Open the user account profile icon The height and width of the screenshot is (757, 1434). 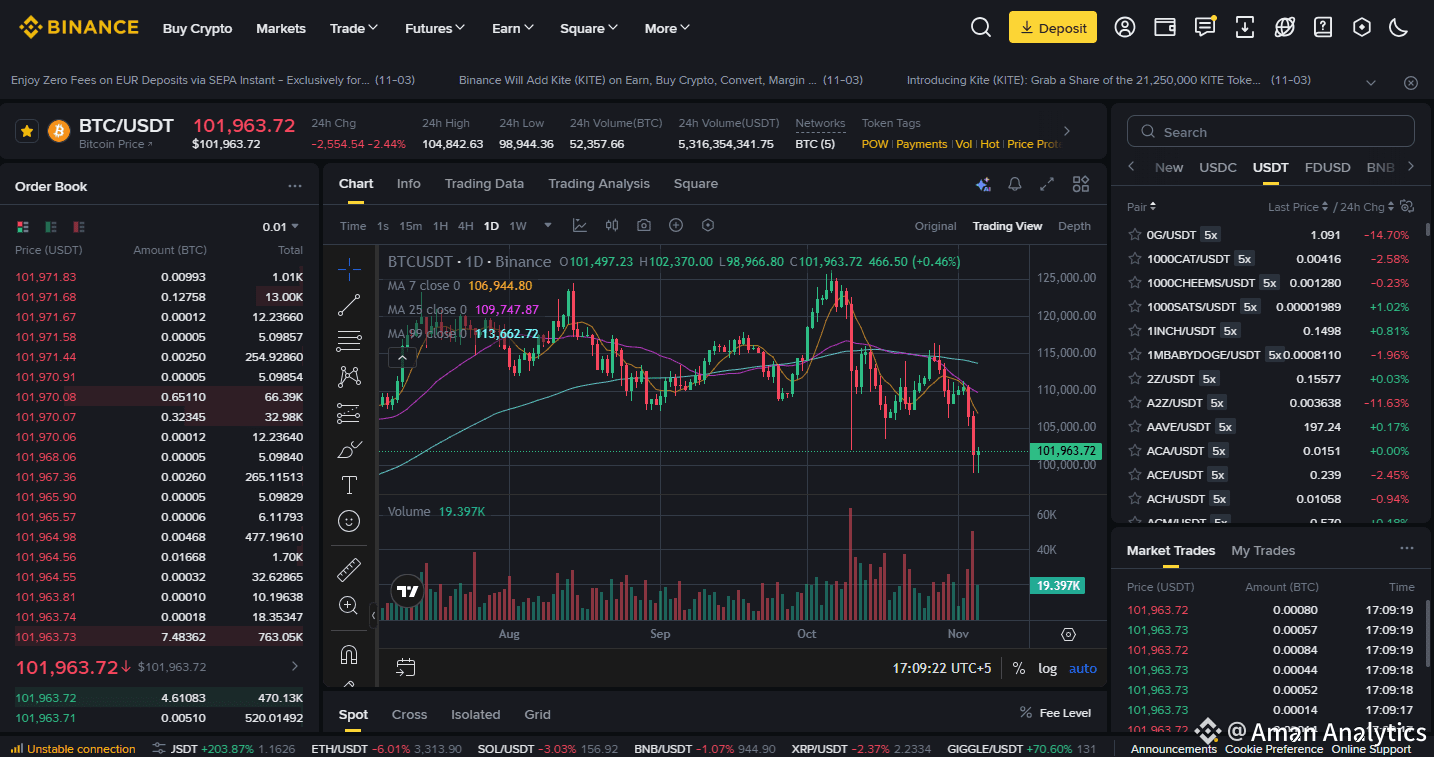(1125, 28)
